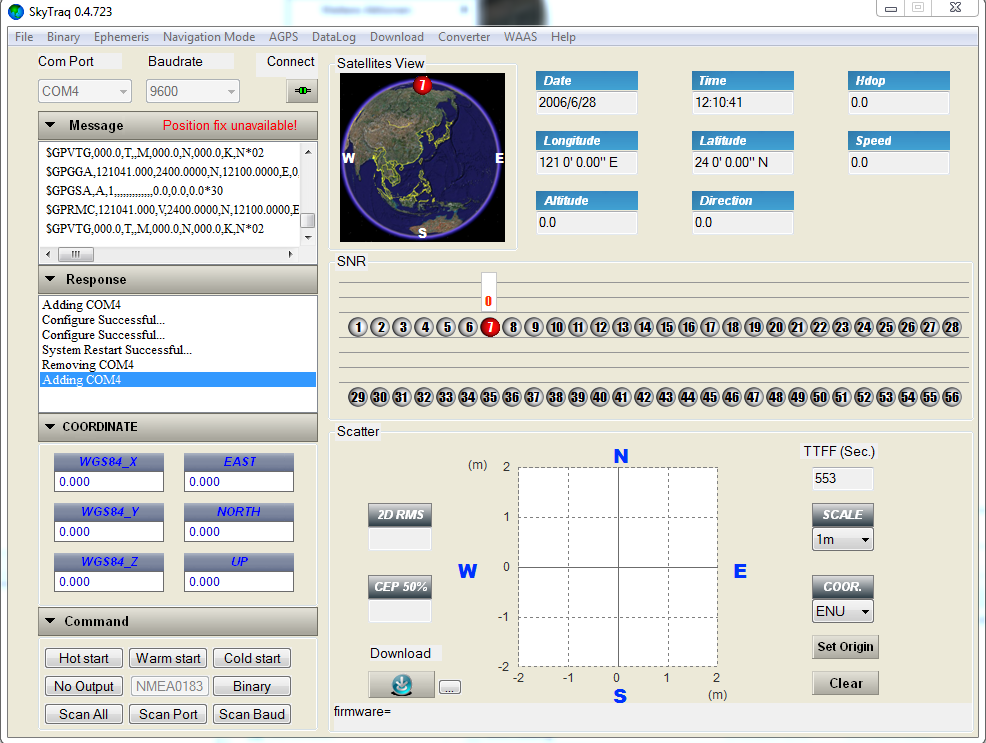Image resolution: width=986 pixels, height=743 pixels.
Task: Collapse the Response panel
Action: 51,279
